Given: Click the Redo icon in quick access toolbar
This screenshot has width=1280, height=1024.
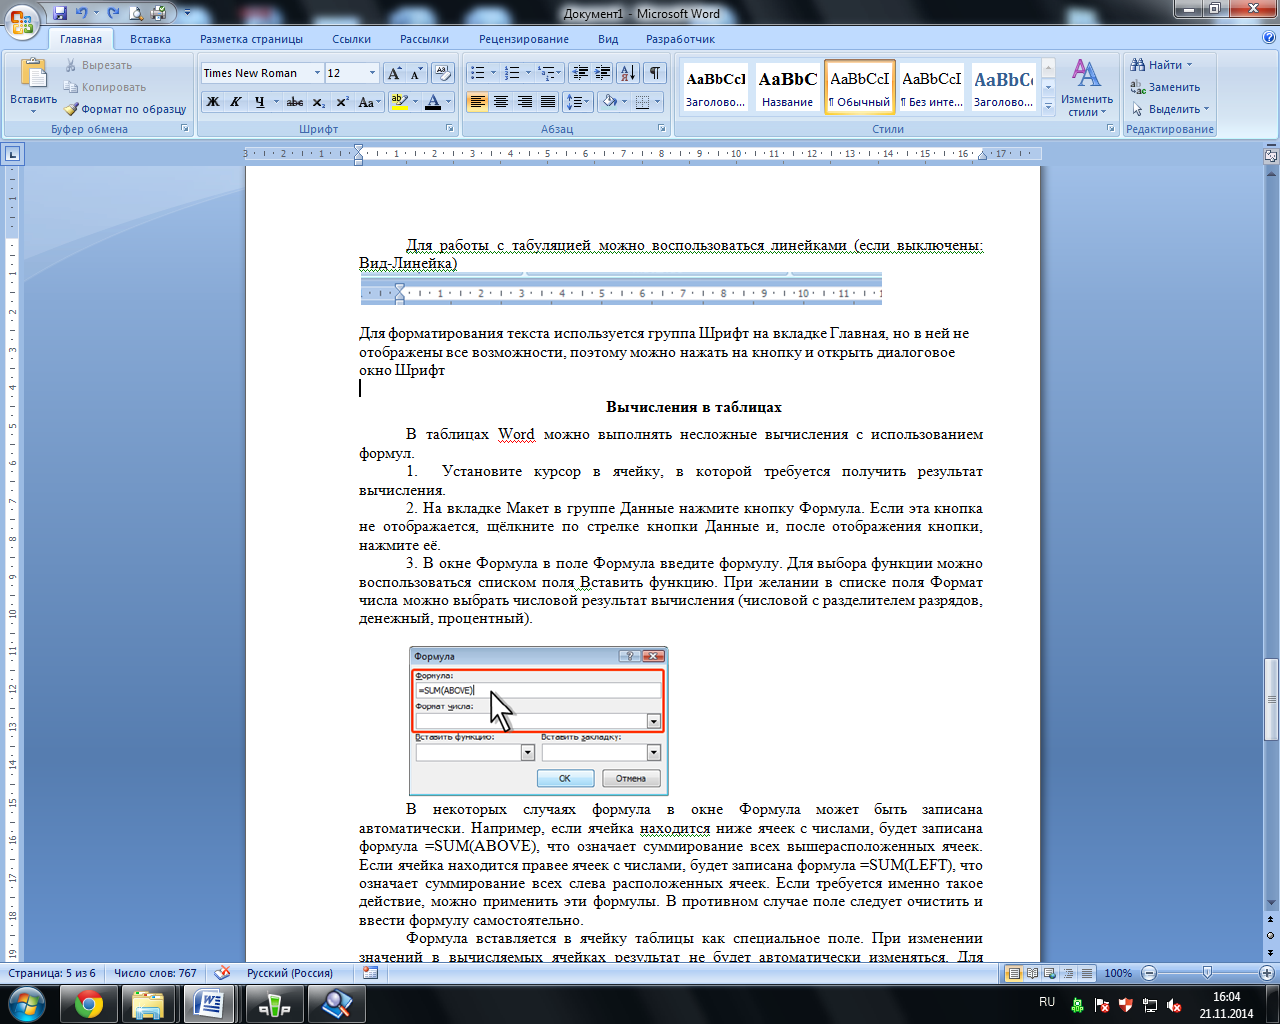Looking at the screenshot, I should click(x=113, y=13).
